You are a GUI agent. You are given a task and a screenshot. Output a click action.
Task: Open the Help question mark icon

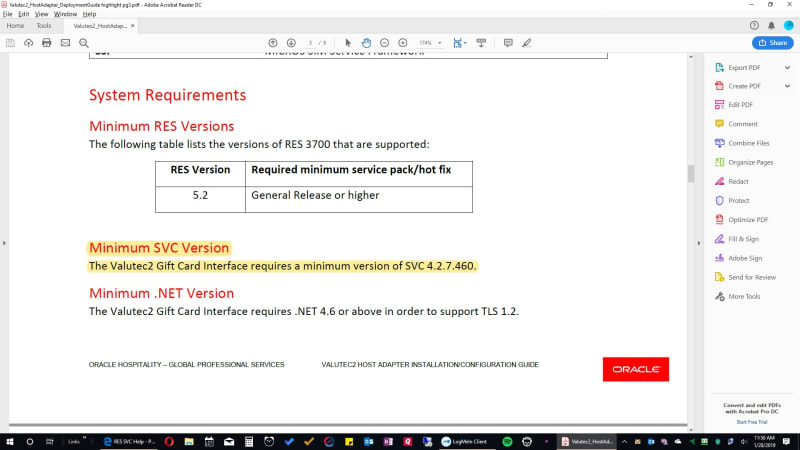[x=754, y=26]
